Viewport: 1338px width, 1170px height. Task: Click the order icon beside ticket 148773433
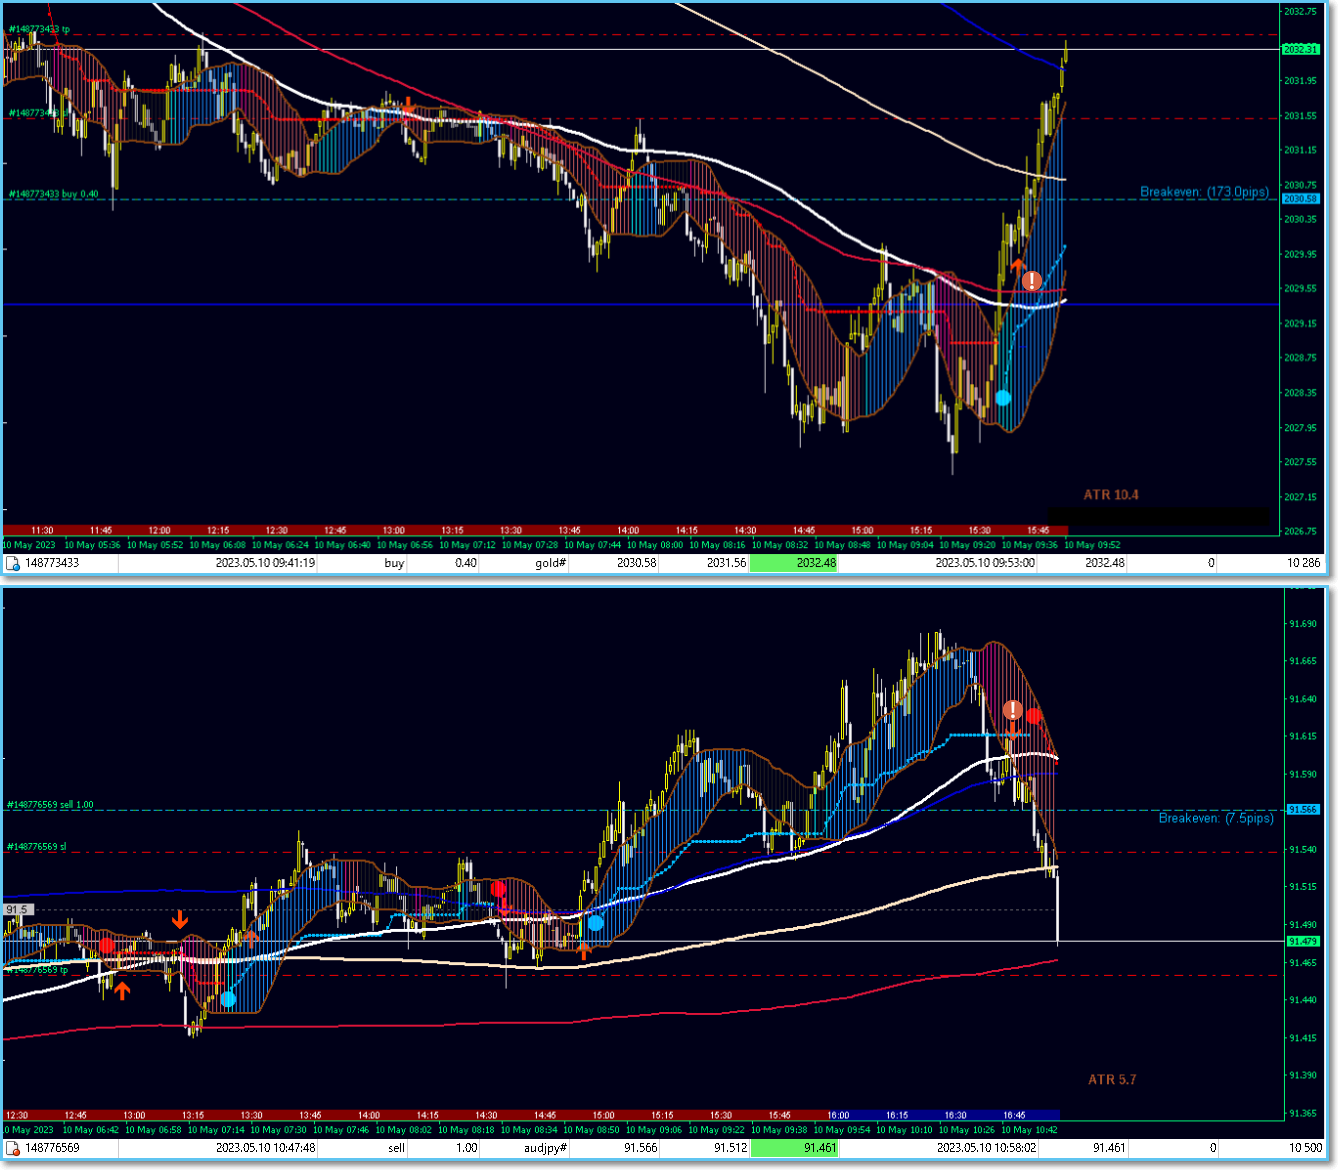tap(12, 564)
